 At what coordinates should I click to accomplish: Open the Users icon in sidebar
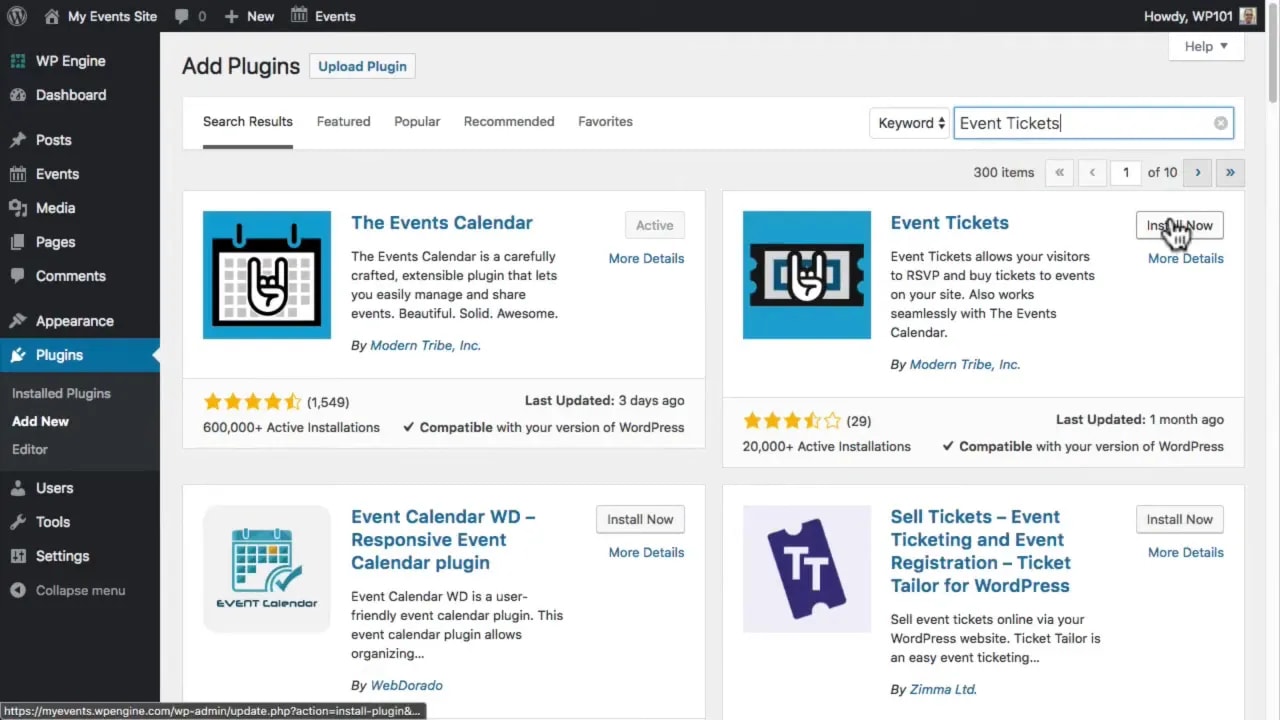[x=18, y=488]
